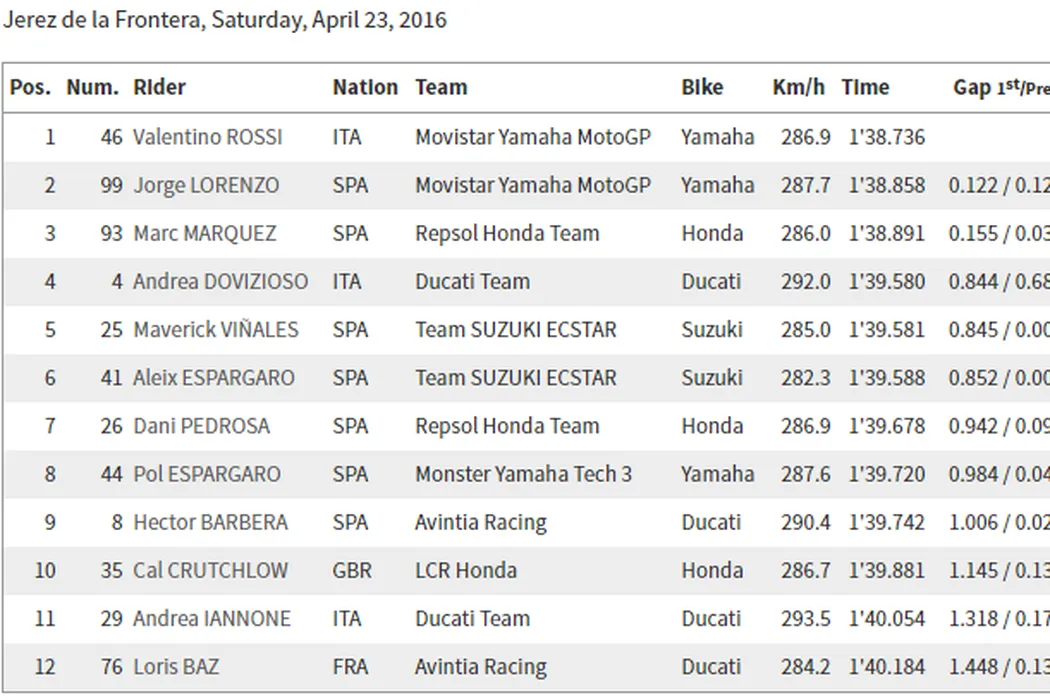Screen dimensions: 1050x700
Task: Select the Nation column header
Action: [x=365, y=88]
